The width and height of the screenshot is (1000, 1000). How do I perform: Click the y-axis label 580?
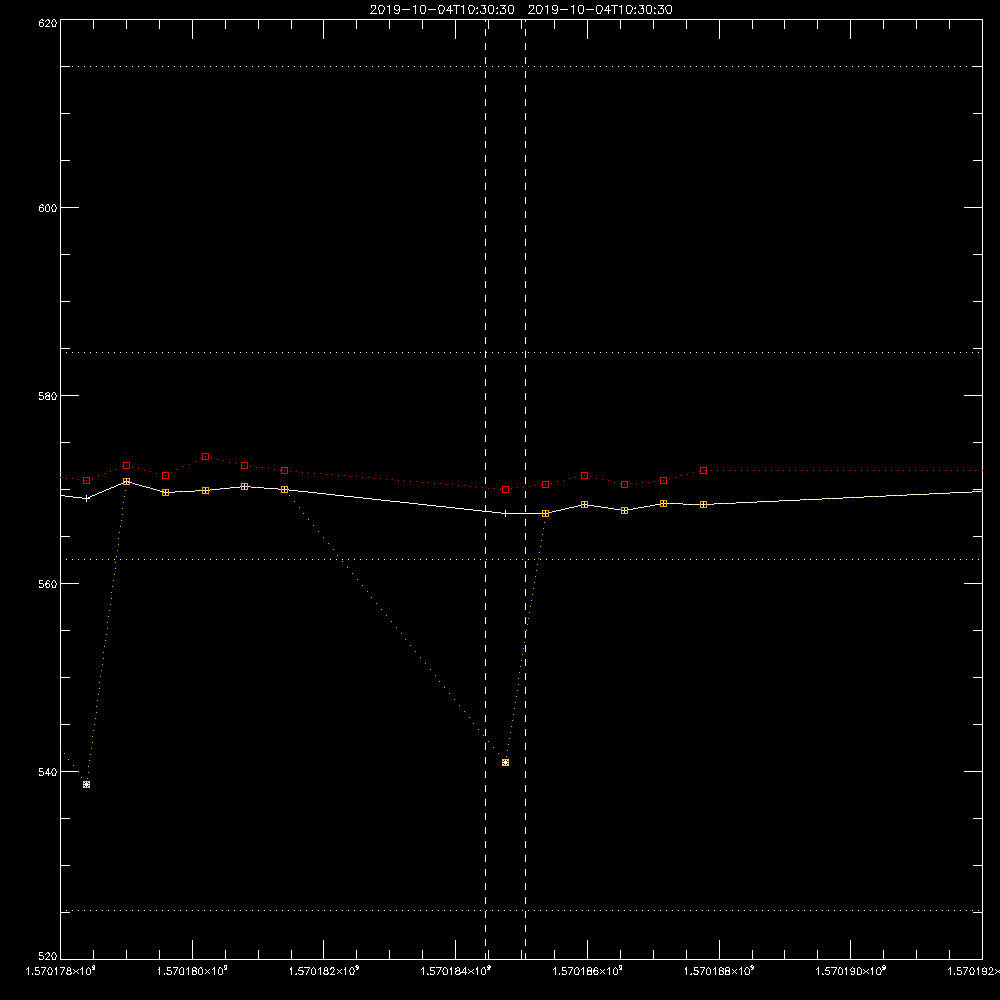pos(48,396)
